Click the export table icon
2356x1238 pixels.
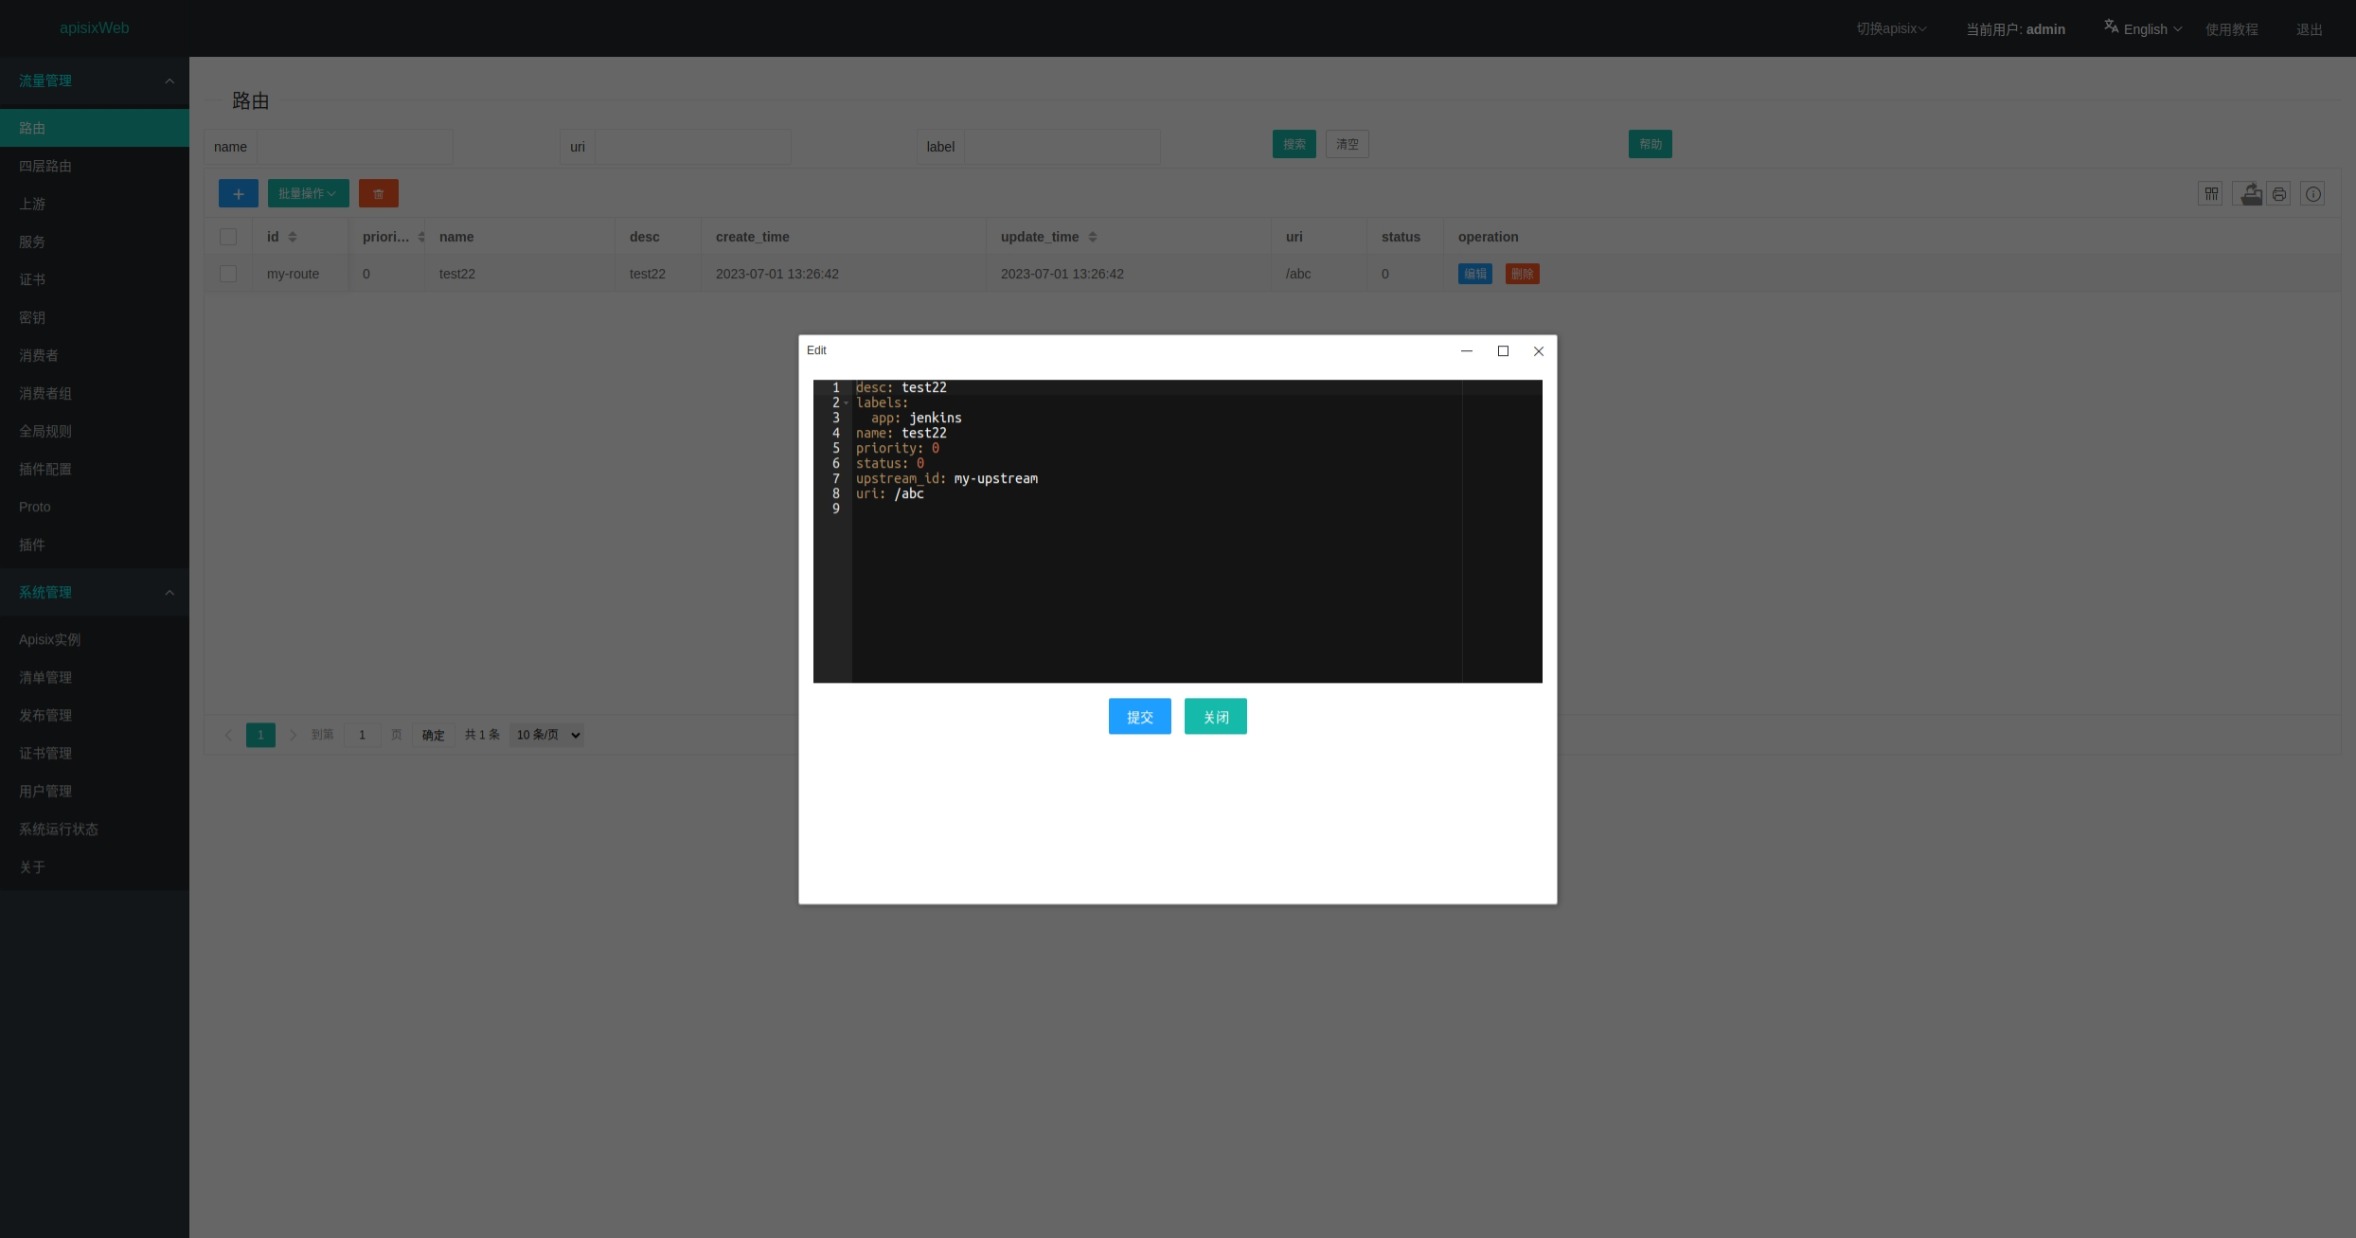click(2250, 194)
